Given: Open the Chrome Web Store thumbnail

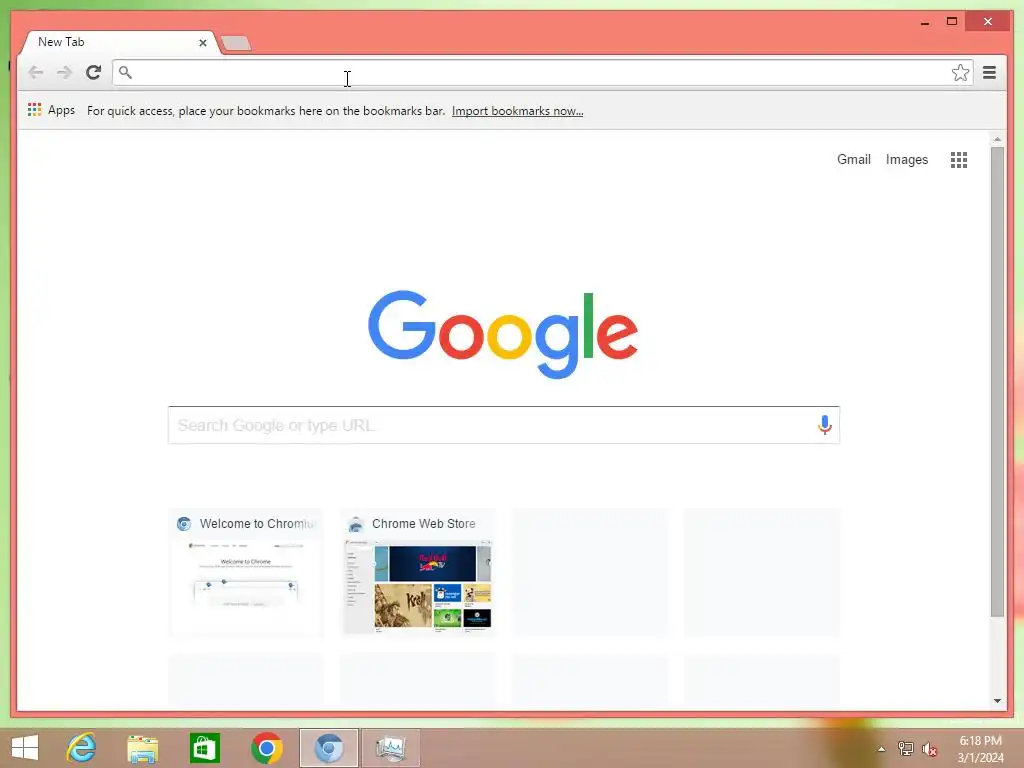Looking at the screenshot, I should coord(418,572).
